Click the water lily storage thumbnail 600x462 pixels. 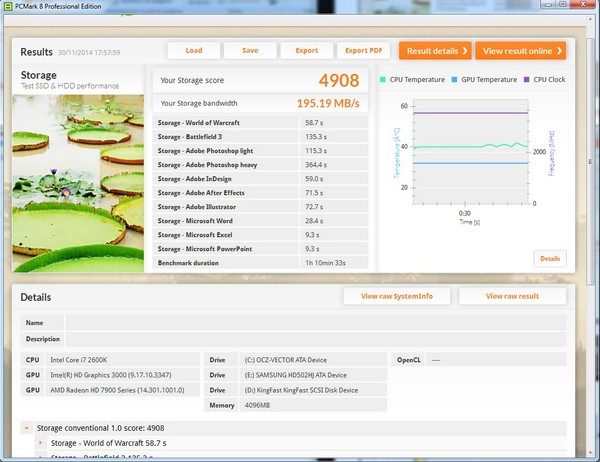click(78, 183)
